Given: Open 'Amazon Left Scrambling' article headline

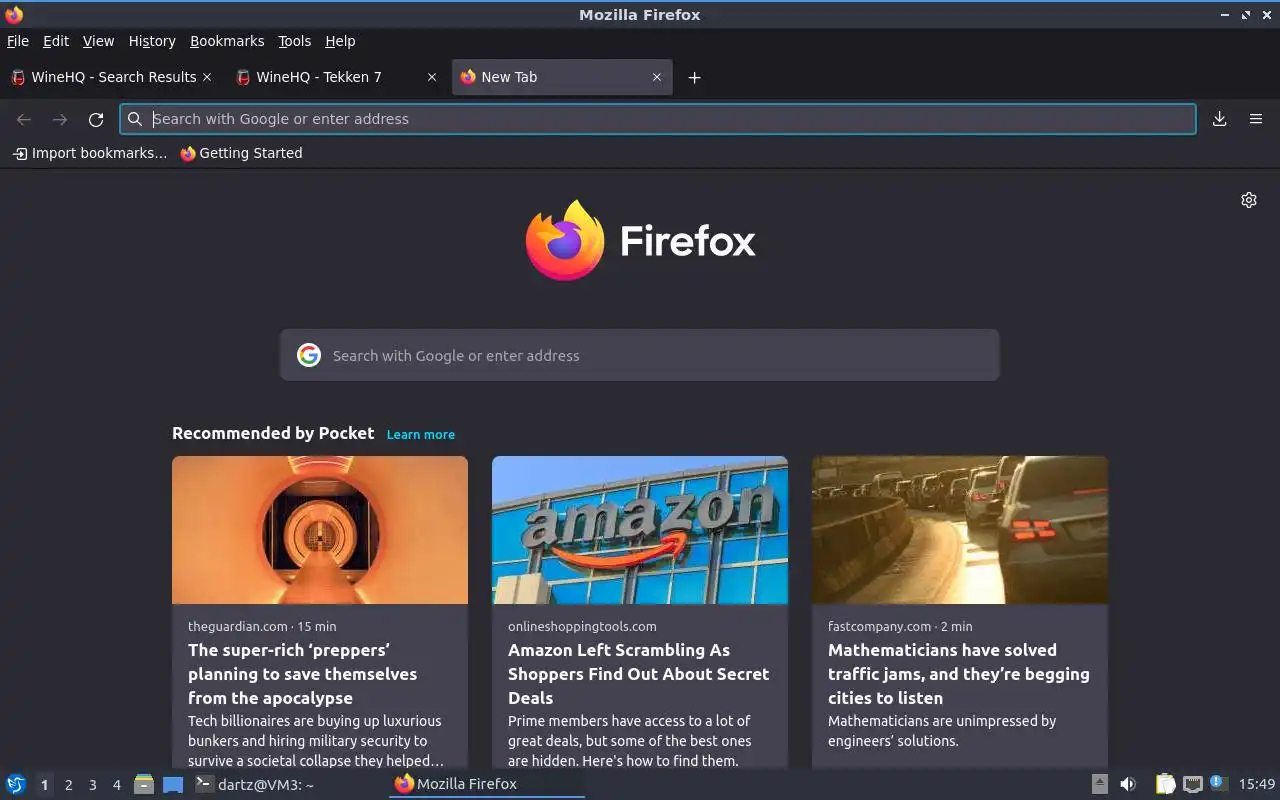Looking at the screenshot, I should click(639, 674).
